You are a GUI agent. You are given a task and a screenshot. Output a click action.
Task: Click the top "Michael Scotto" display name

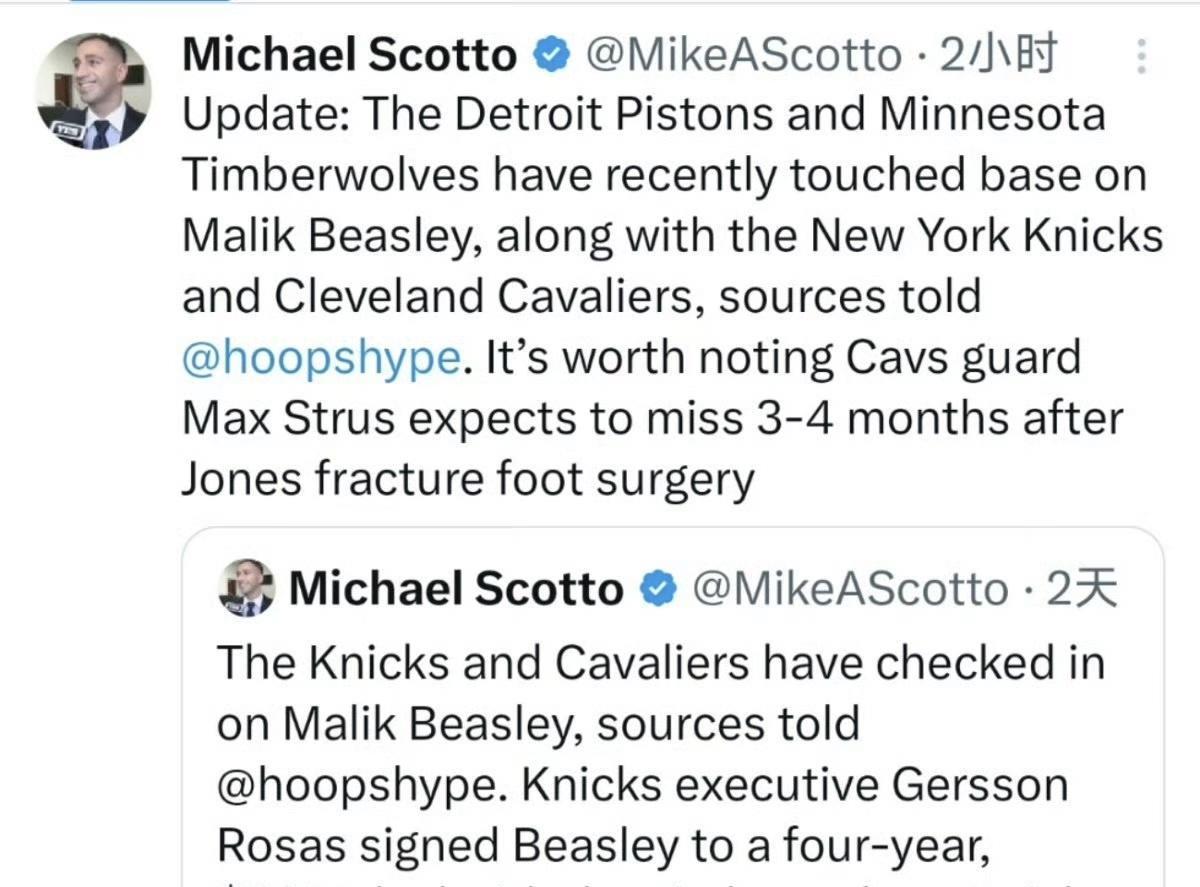350,56
